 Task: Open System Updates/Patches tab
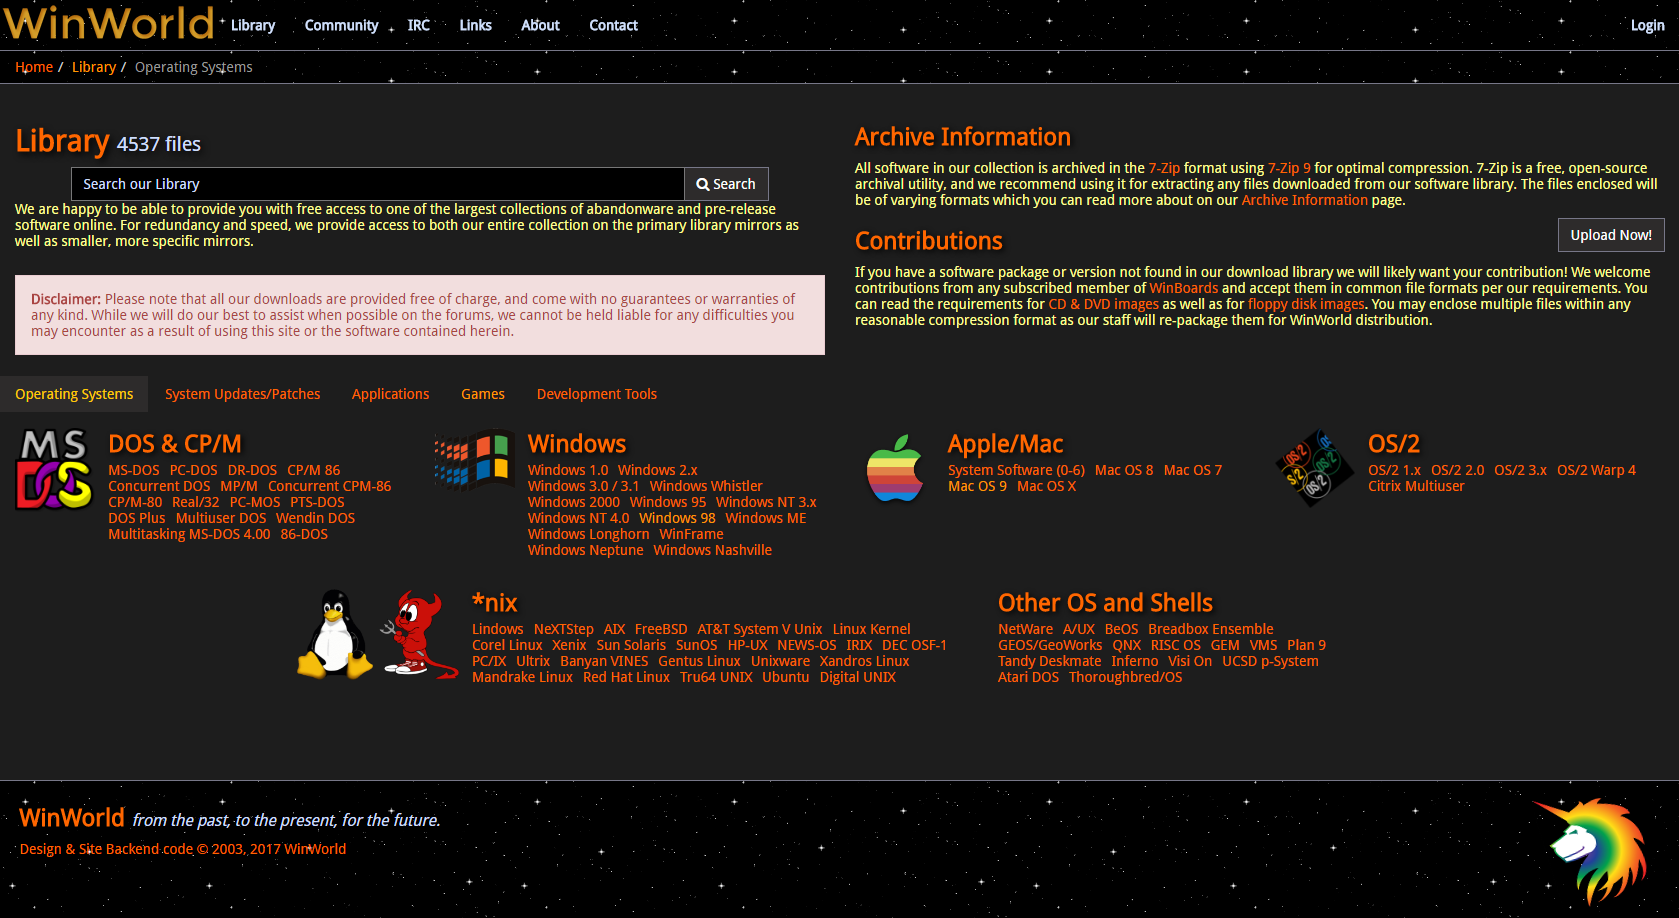[242, 394]
